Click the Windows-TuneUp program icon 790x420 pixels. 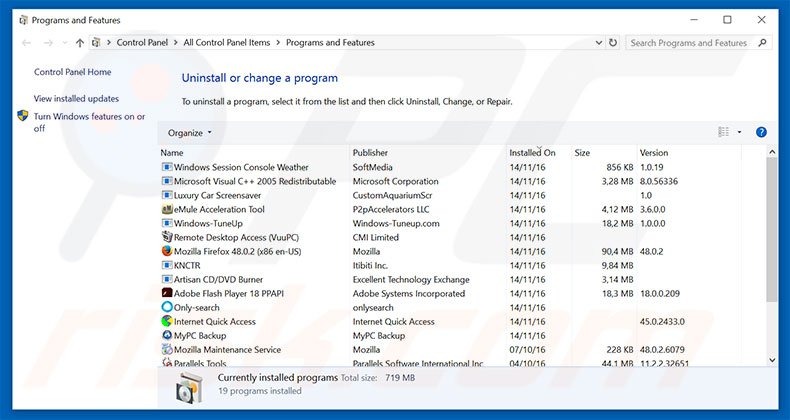click(167, 223)
